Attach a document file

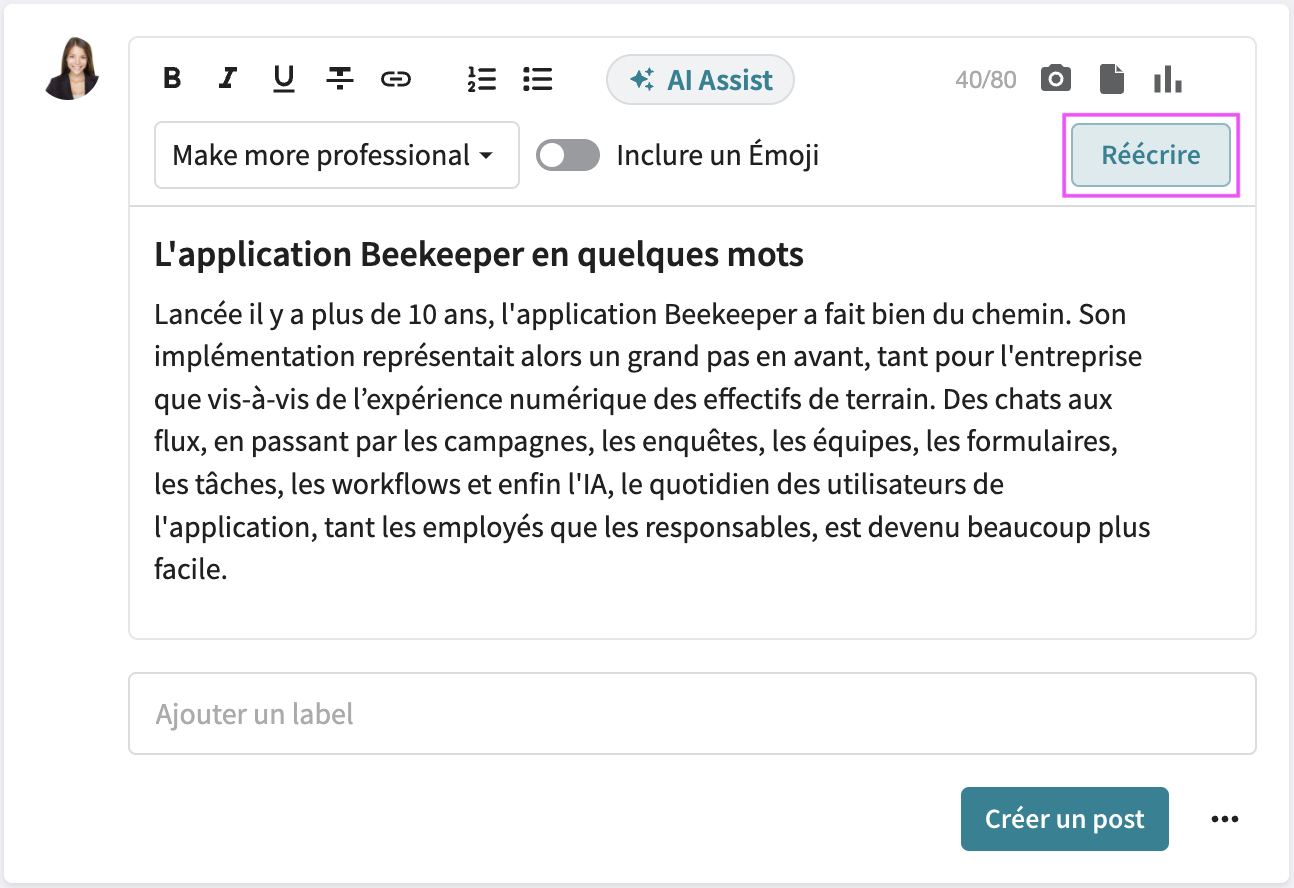pos(1112,78)
